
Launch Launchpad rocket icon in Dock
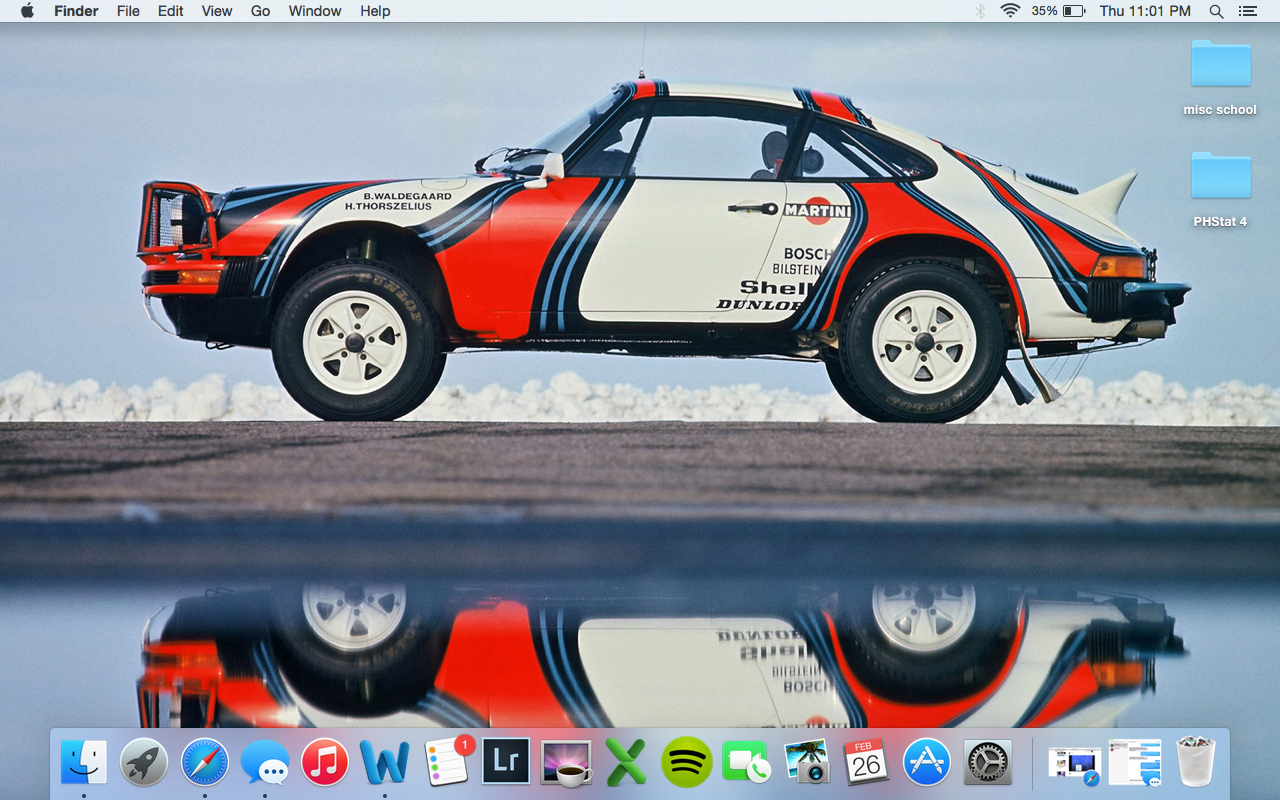[144, 762]
